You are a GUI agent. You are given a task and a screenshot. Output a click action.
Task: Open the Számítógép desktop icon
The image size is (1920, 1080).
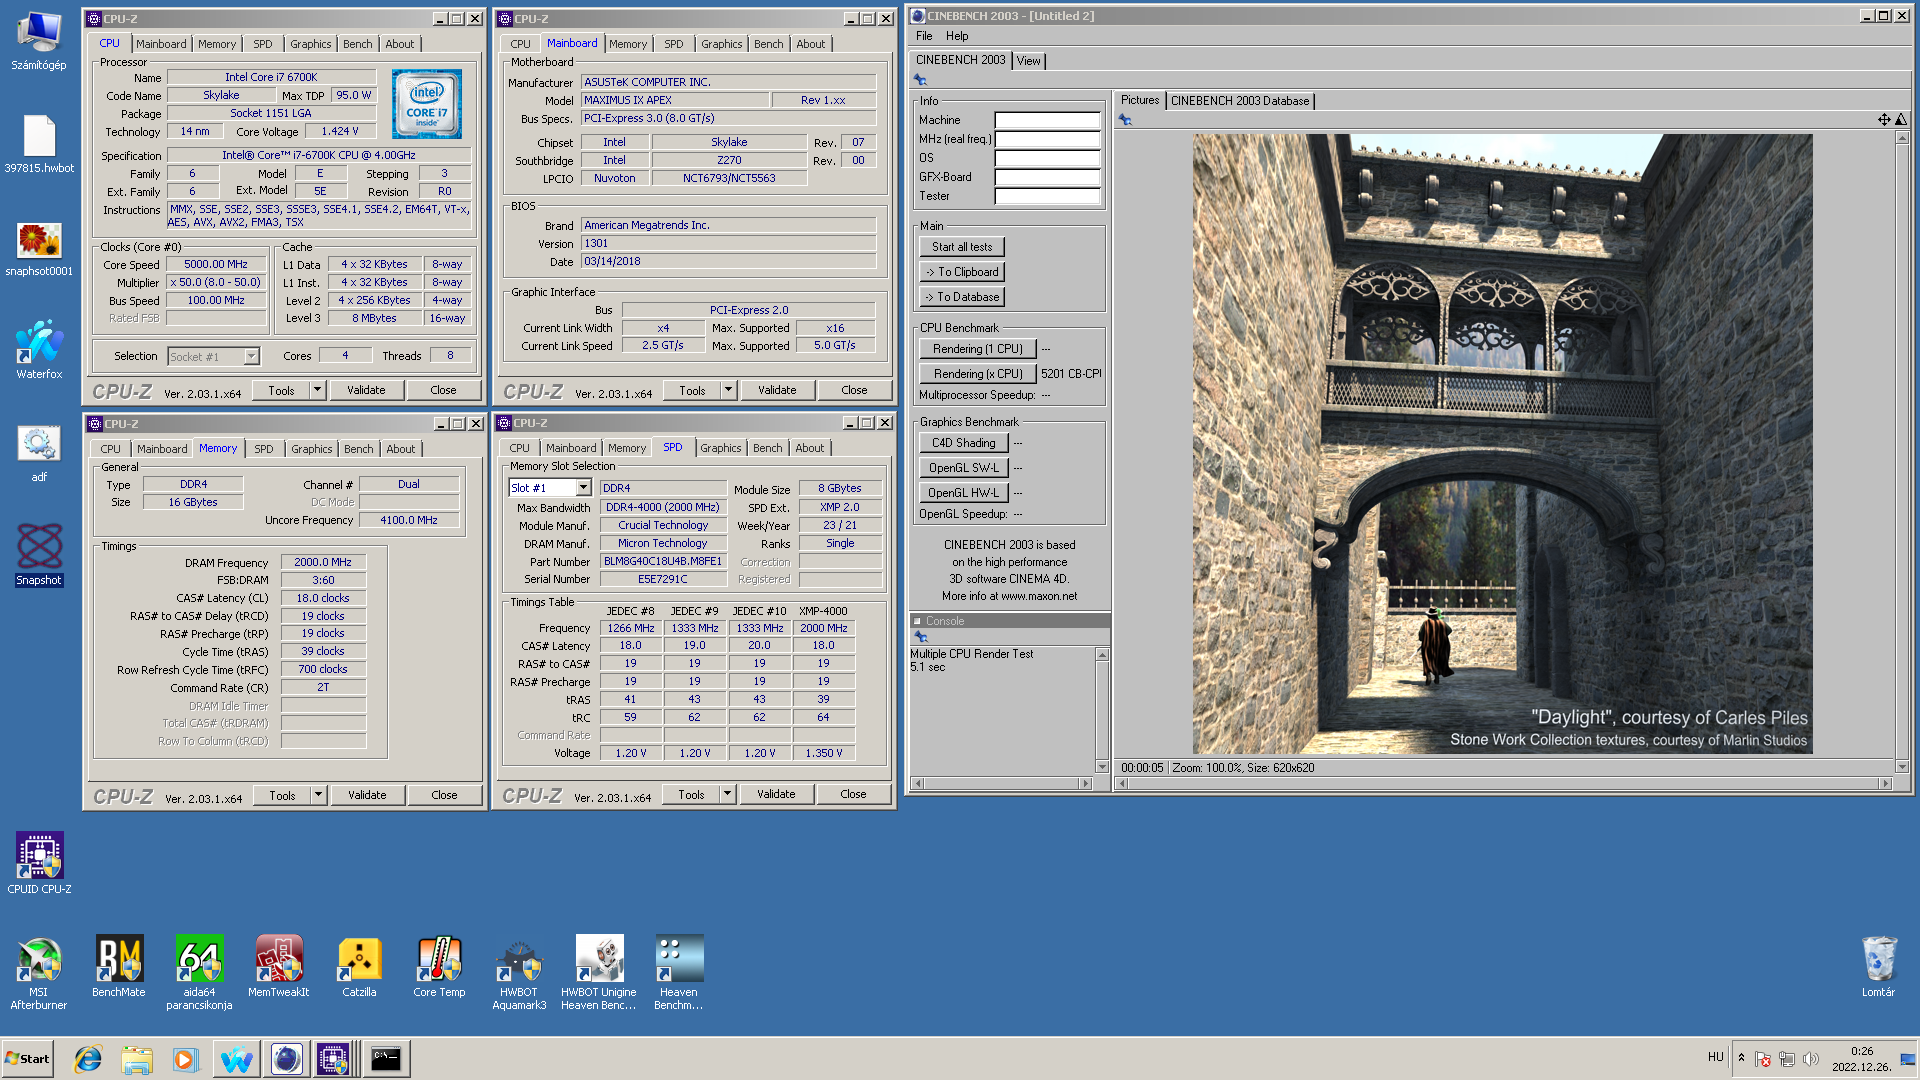click(x=39, y=40)
